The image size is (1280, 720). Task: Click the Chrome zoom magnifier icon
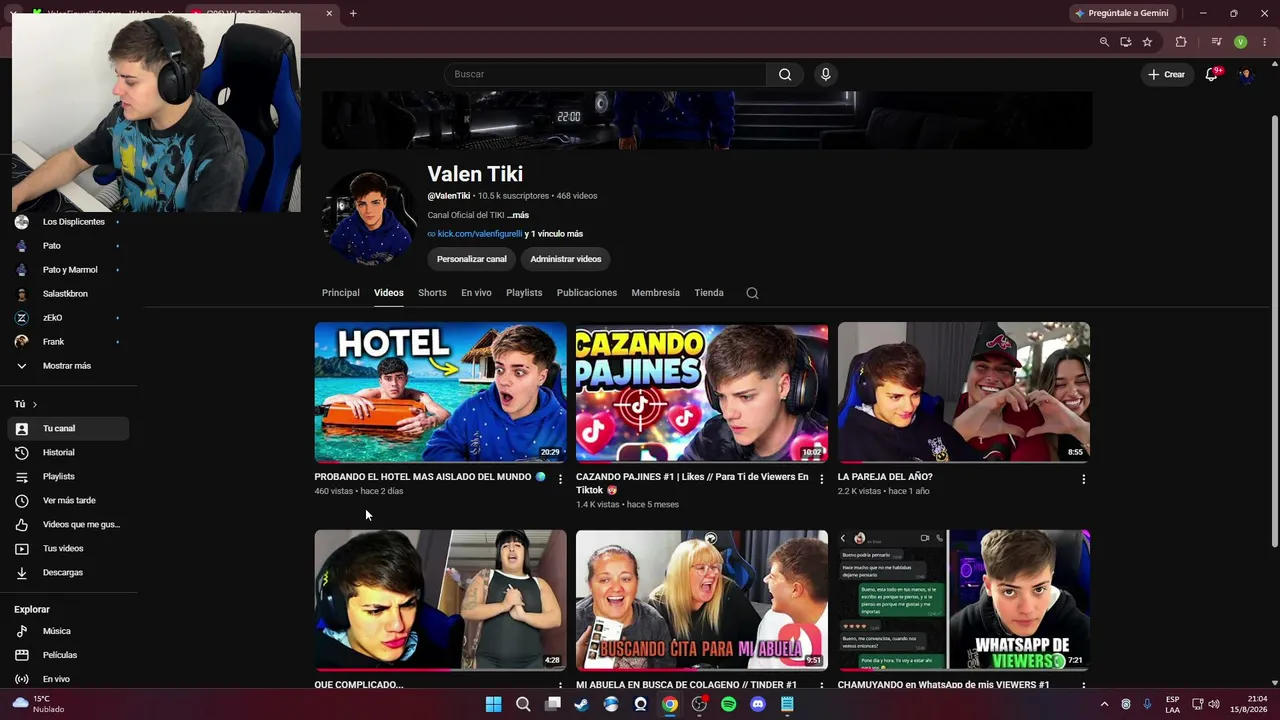click(x=1104, y=42)
